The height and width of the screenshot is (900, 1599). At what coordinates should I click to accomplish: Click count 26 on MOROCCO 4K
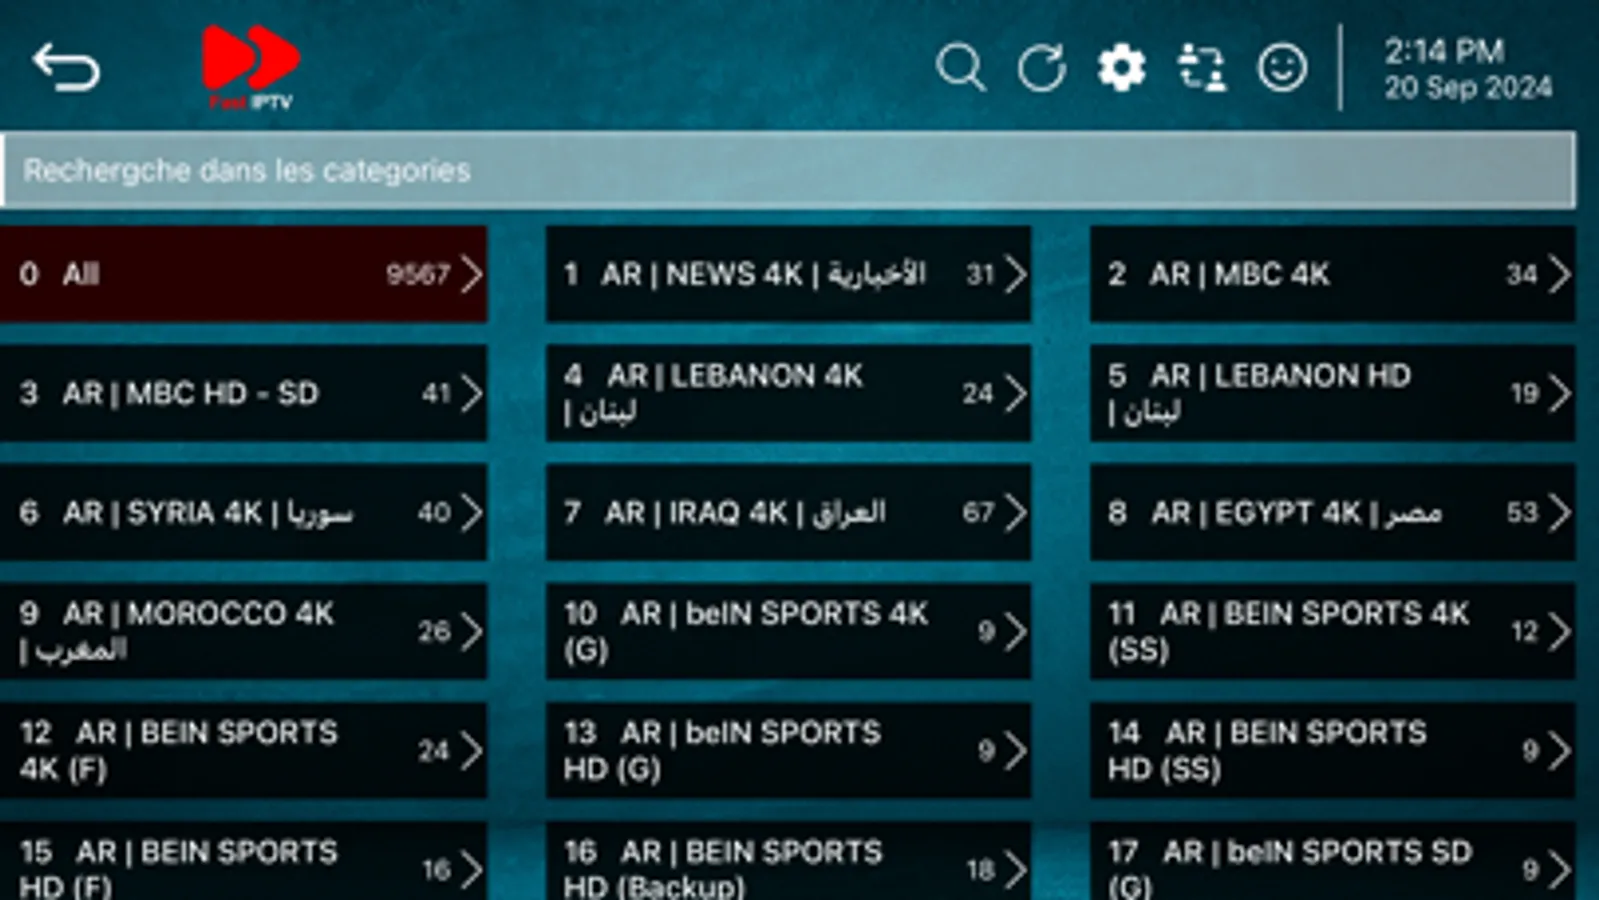[434, 631]
